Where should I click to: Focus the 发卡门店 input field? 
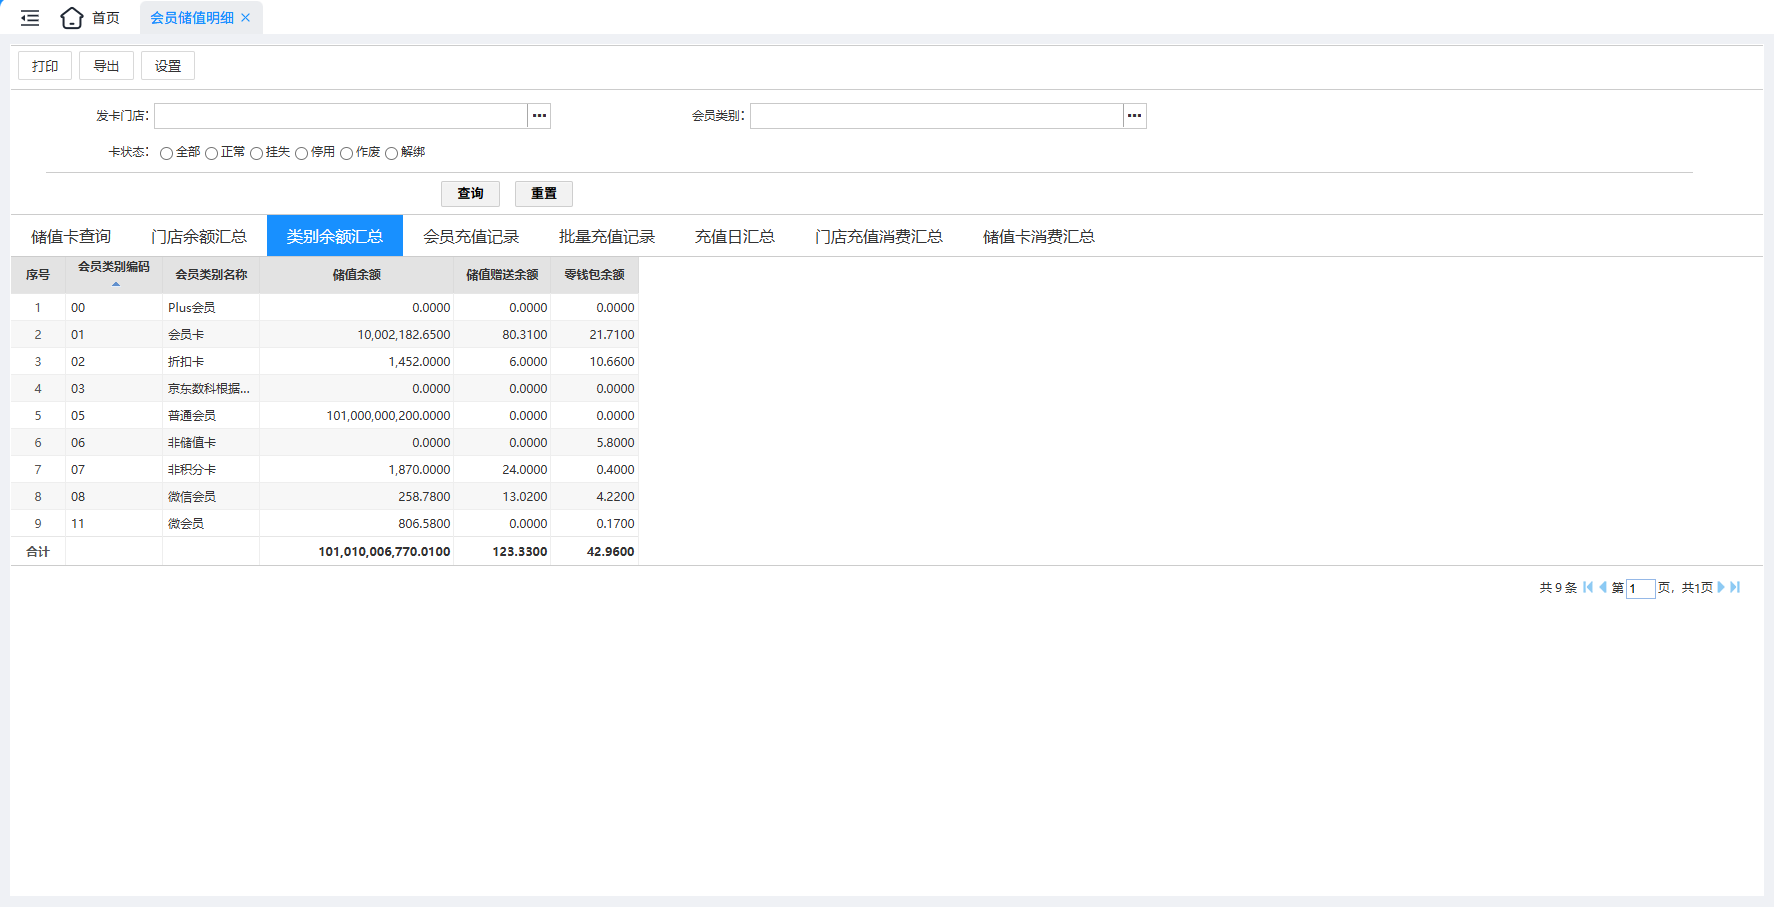click(x=341, y=116)
